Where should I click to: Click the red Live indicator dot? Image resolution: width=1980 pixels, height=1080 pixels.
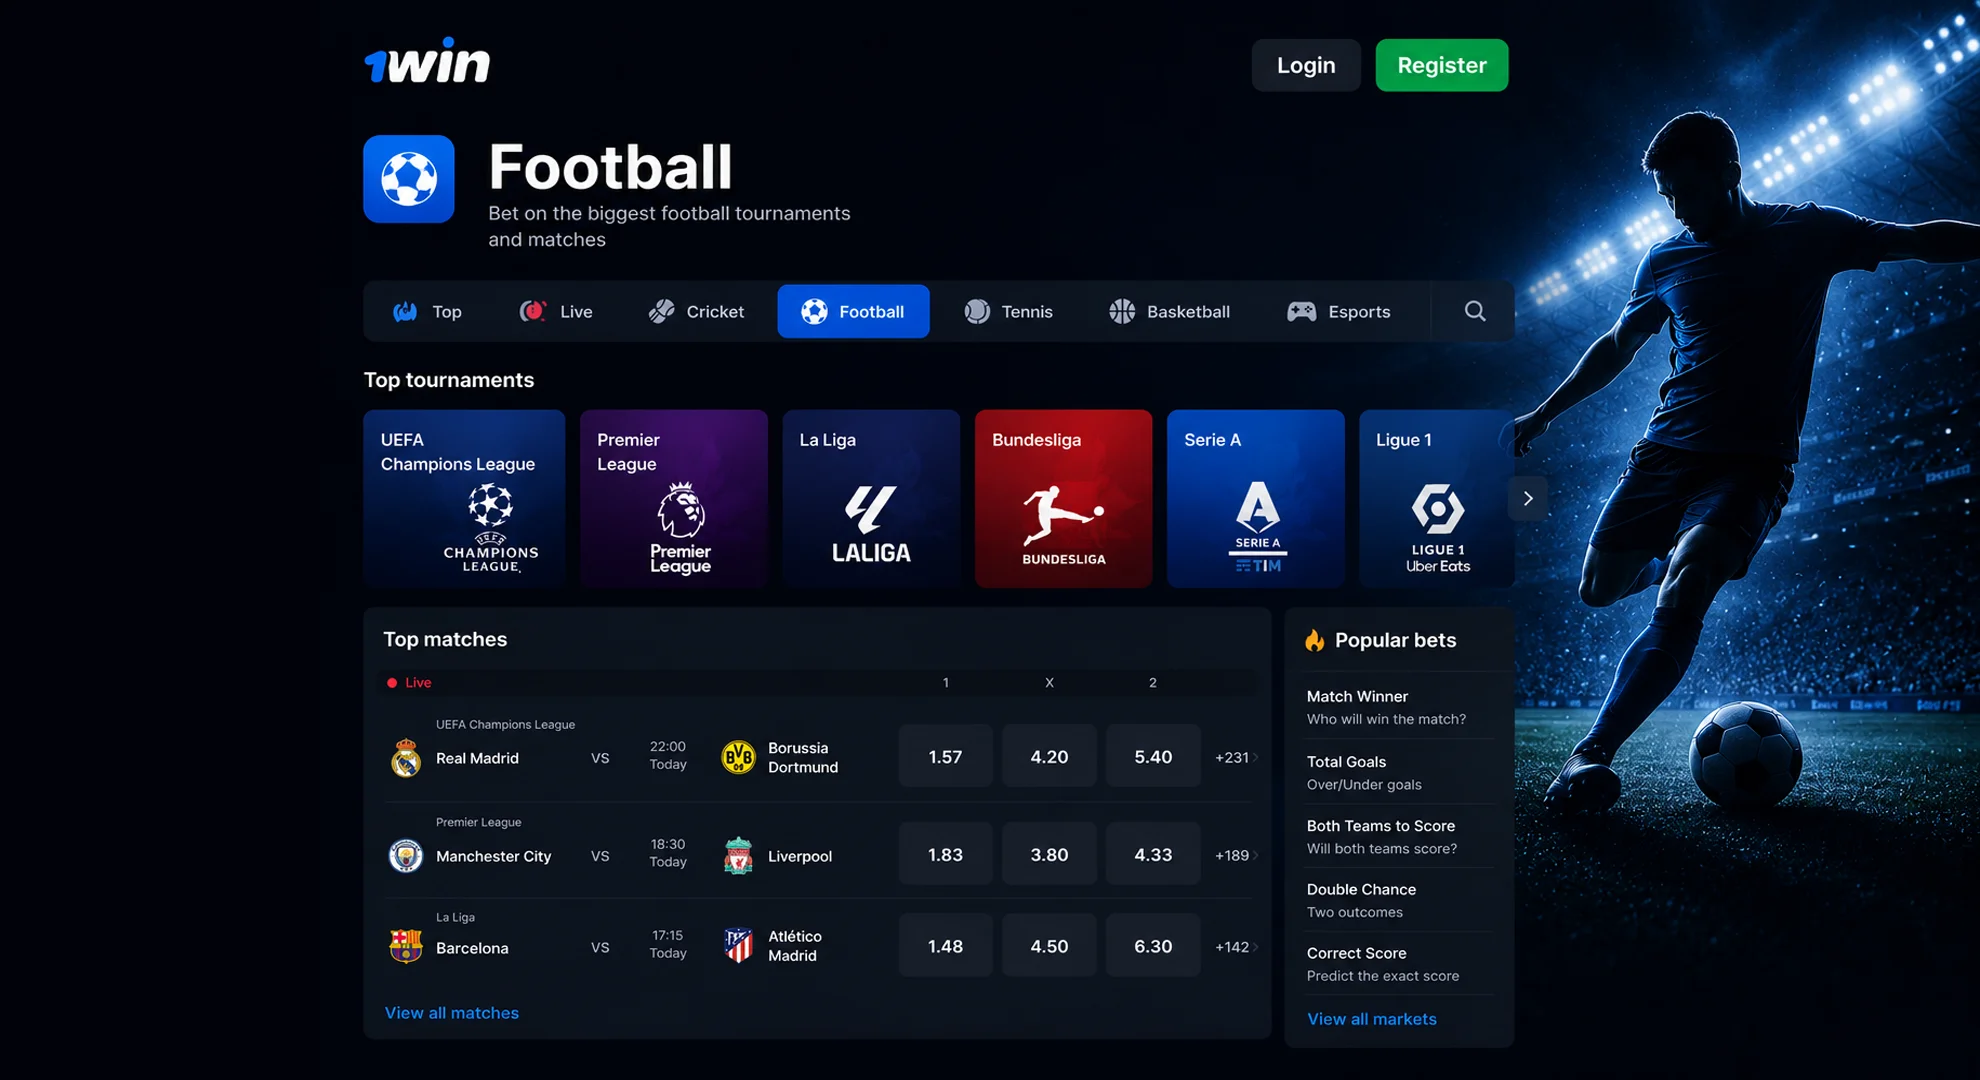pyautogui.click(x=392, y=683)
